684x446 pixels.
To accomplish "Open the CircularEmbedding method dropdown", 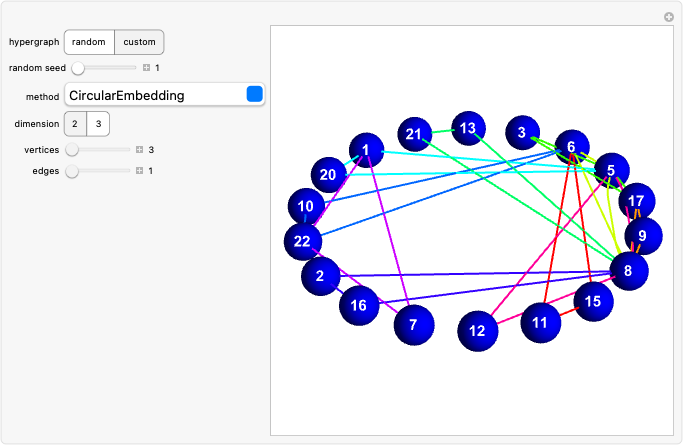I will click(x=165, y=95).
